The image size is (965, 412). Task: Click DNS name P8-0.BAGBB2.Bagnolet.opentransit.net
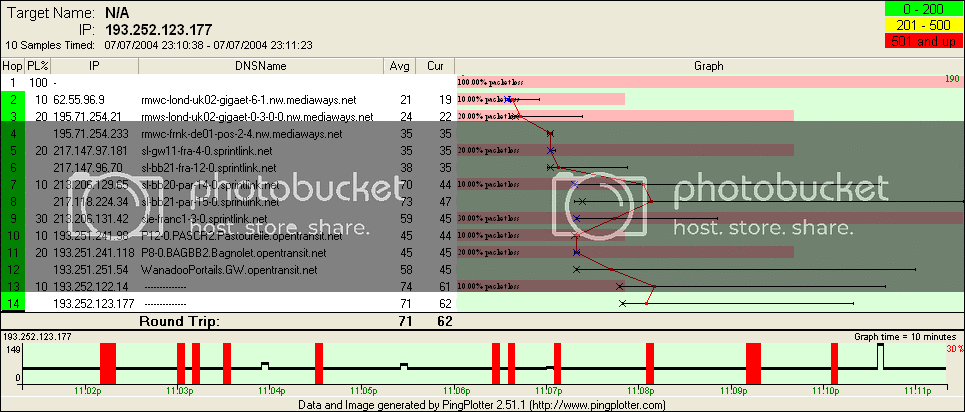click(x=233, y=252)
